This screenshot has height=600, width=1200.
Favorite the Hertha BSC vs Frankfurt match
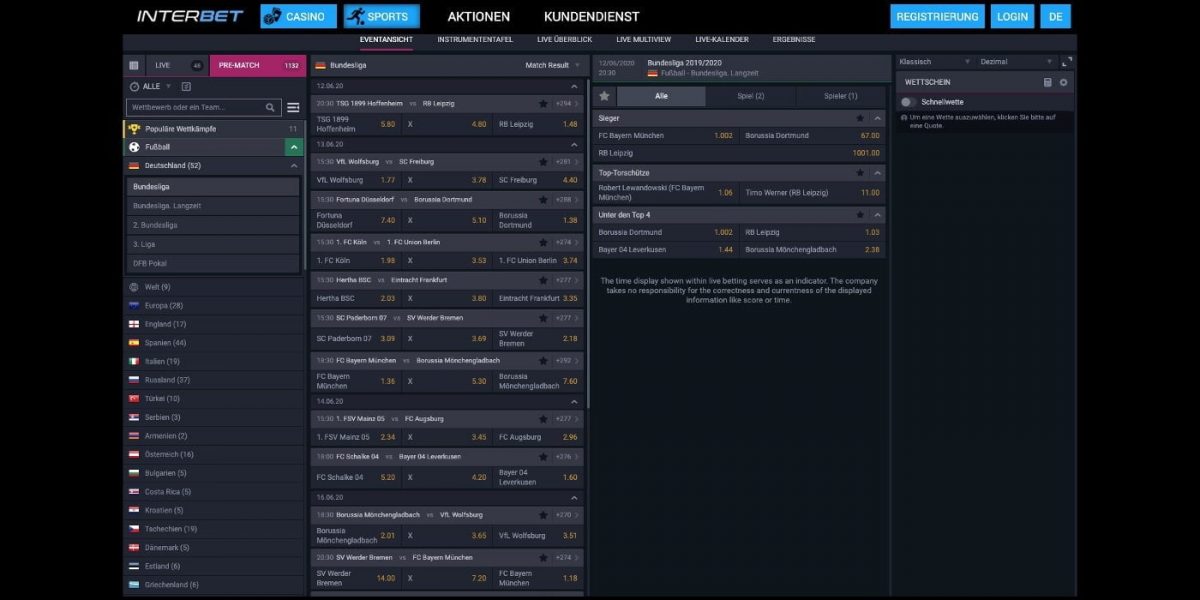click(543, 280)
